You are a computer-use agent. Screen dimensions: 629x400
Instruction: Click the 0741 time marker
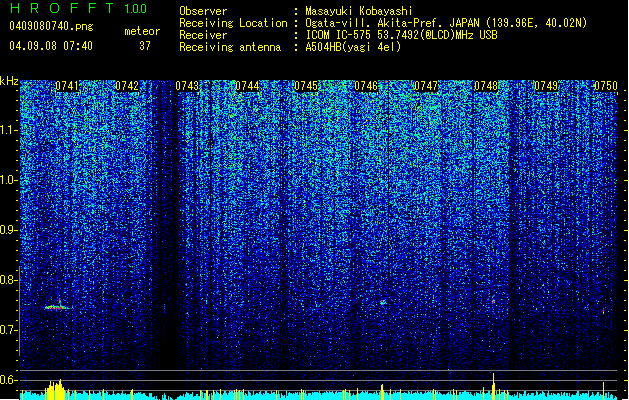[x=67, y=86]
